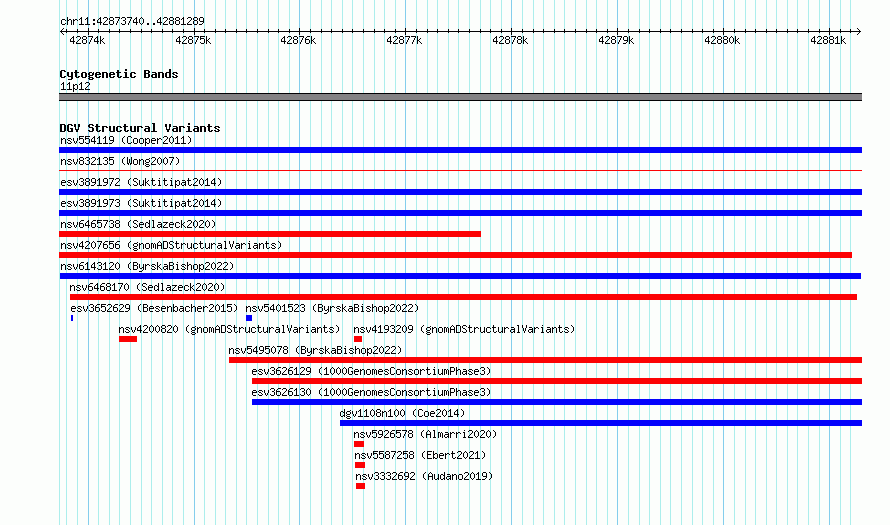Screen dimensions: 890x525
Task: Select the red block under nsv3332692
Action: [x=360, y=486]
